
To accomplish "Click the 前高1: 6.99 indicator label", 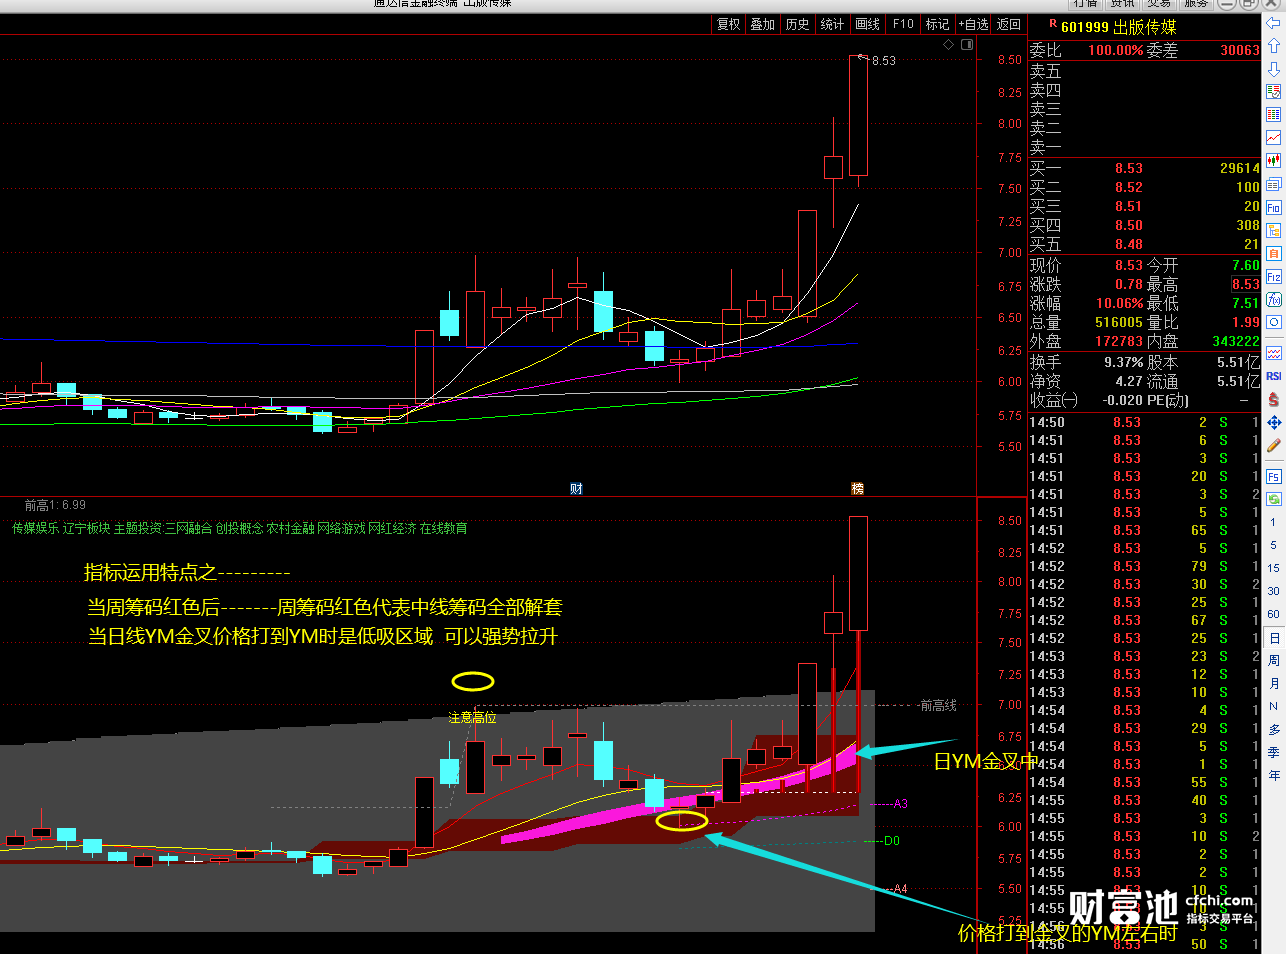I will (x=55, y=505).
